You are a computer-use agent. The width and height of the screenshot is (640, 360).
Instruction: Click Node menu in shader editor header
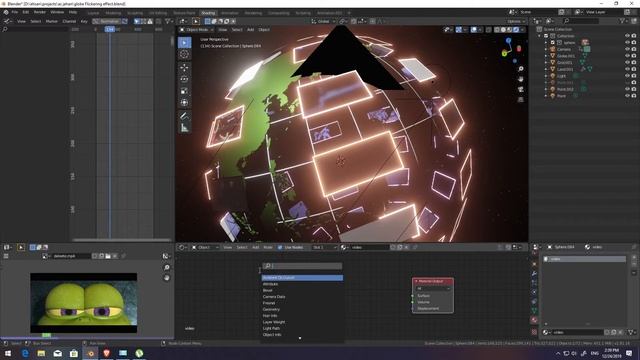268,247
